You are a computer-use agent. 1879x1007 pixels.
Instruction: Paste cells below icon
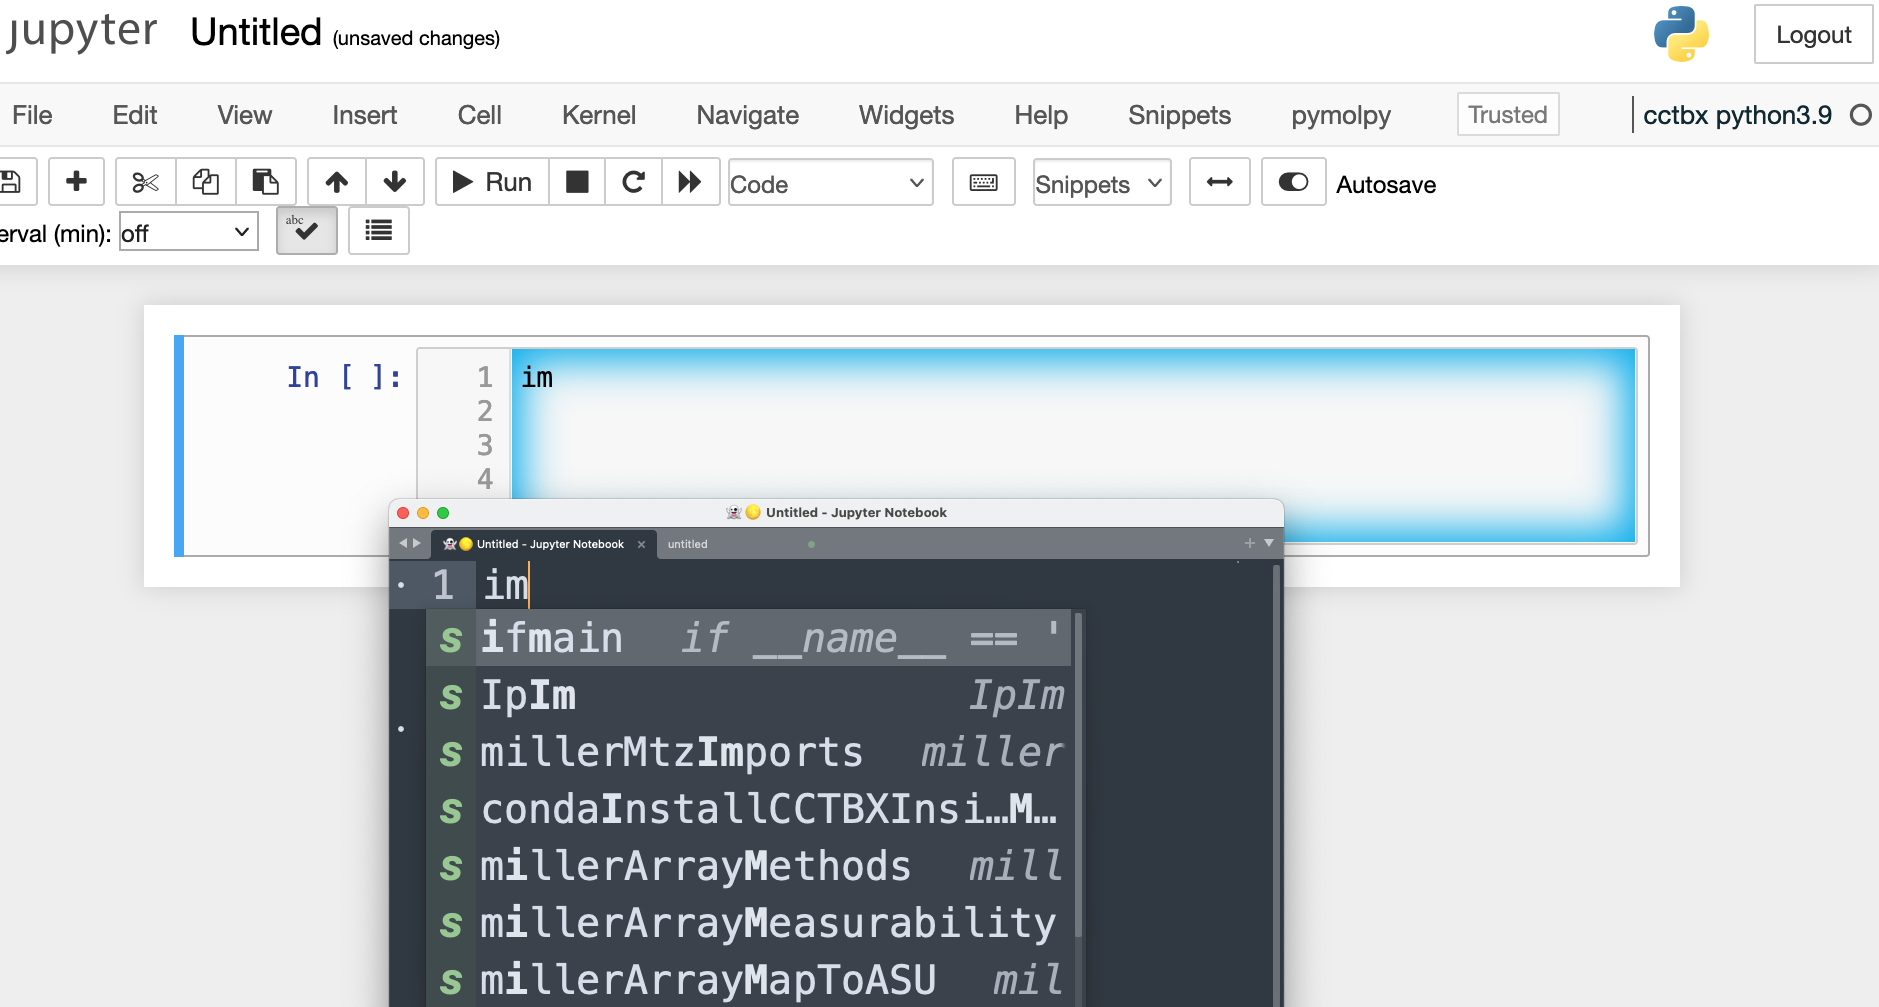[x=266, y=182]
